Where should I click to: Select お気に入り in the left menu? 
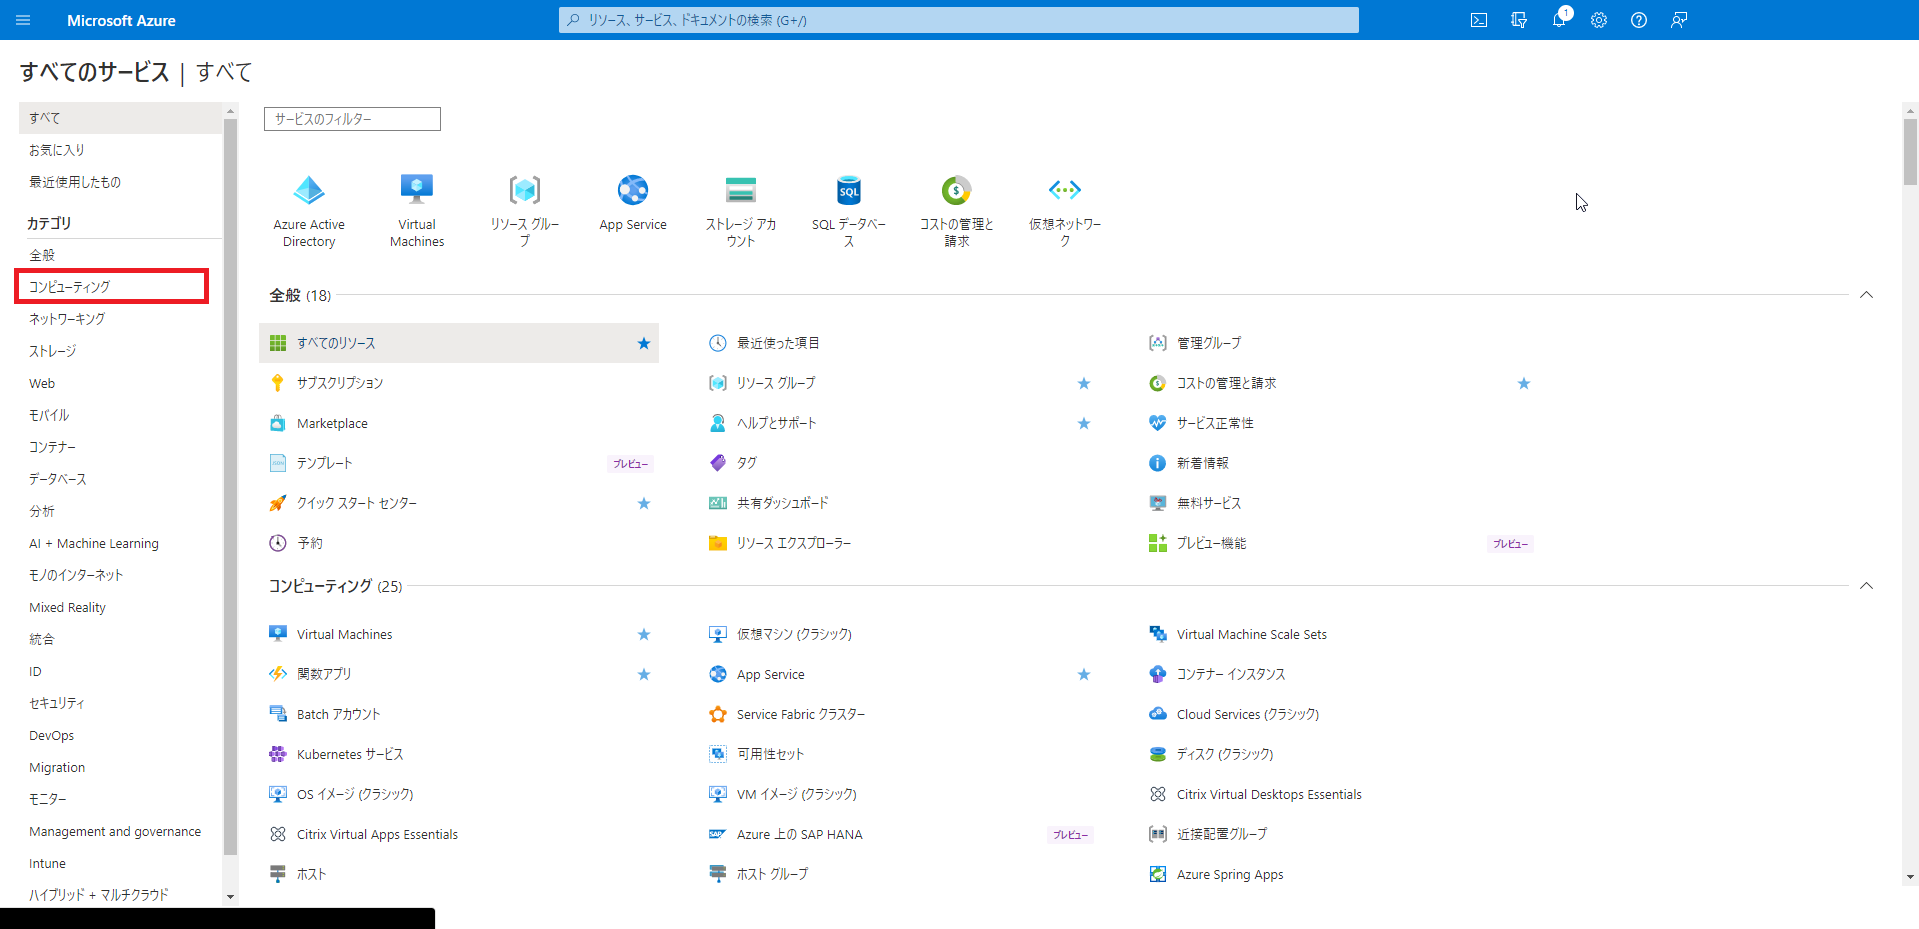click(120, 150)
